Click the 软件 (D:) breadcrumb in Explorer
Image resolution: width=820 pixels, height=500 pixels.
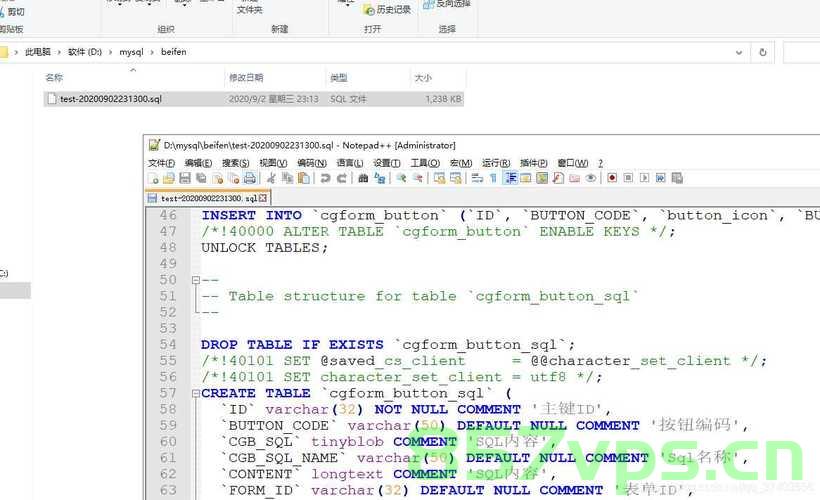click(x=85, y=52)
